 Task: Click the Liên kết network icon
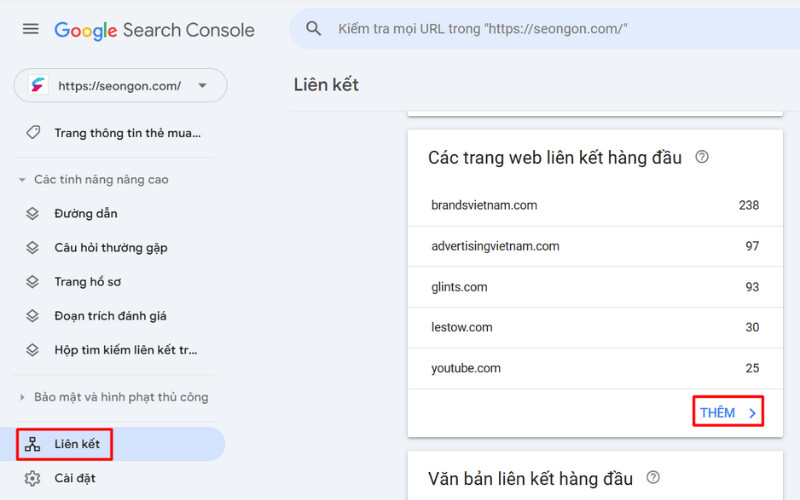pos(32,444)
